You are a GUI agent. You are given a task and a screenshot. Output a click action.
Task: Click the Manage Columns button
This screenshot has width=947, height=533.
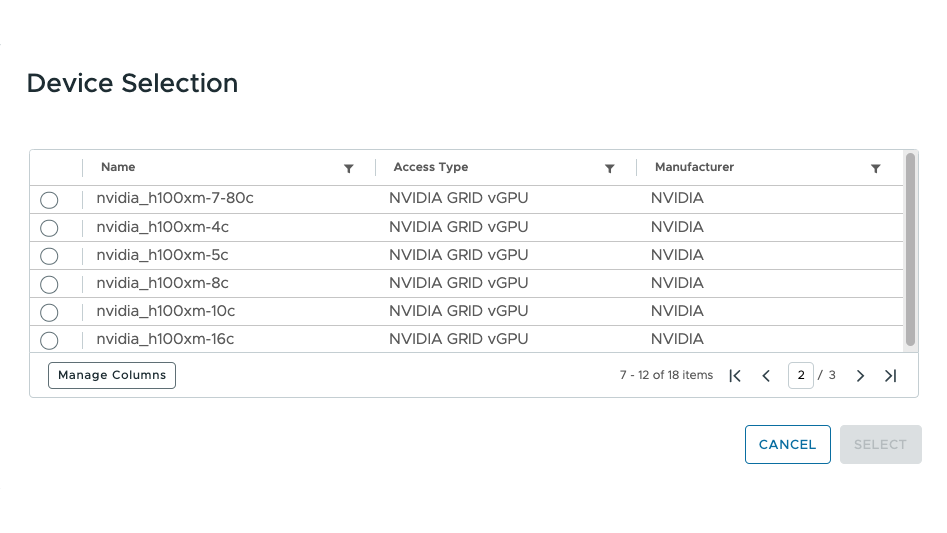(112, 375)
